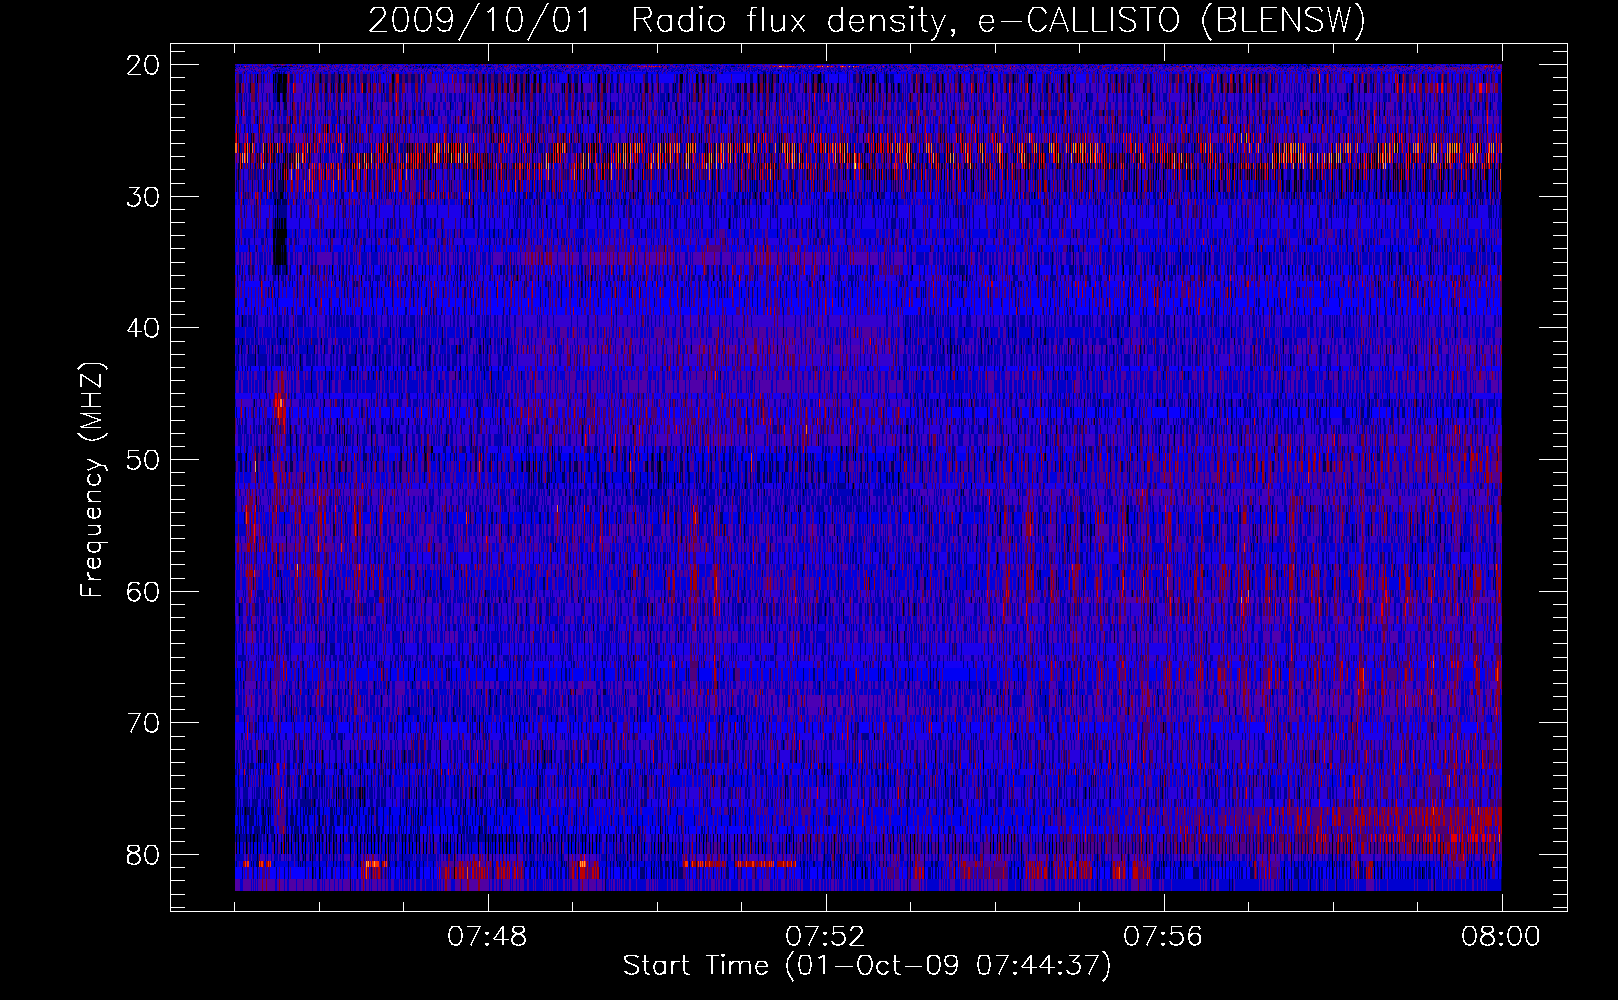The image size is (1618, 1000).
Task: Click the '70' frequency tick label
Action: [x=144, y=723]
